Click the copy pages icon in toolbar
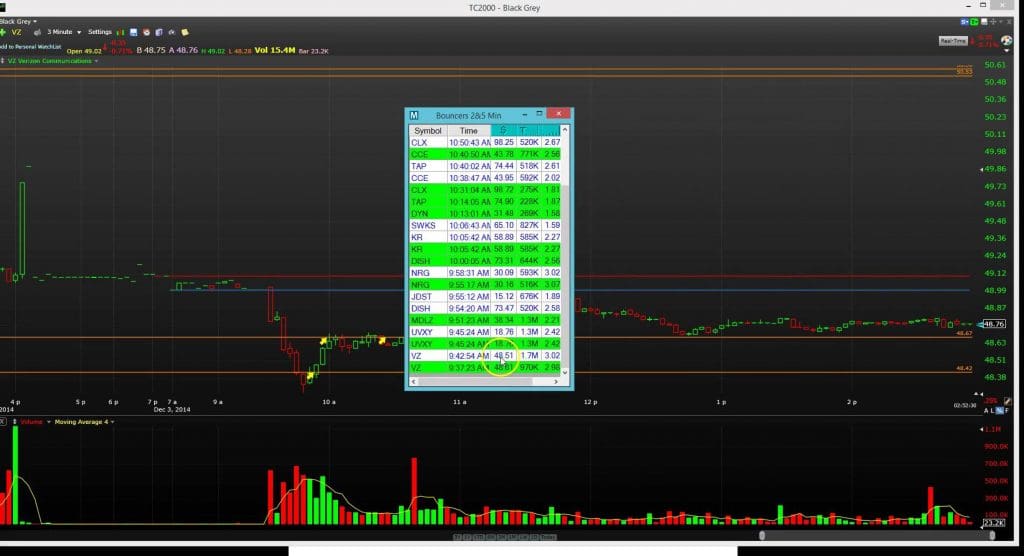1024x556 pixels. coord(159,32)
